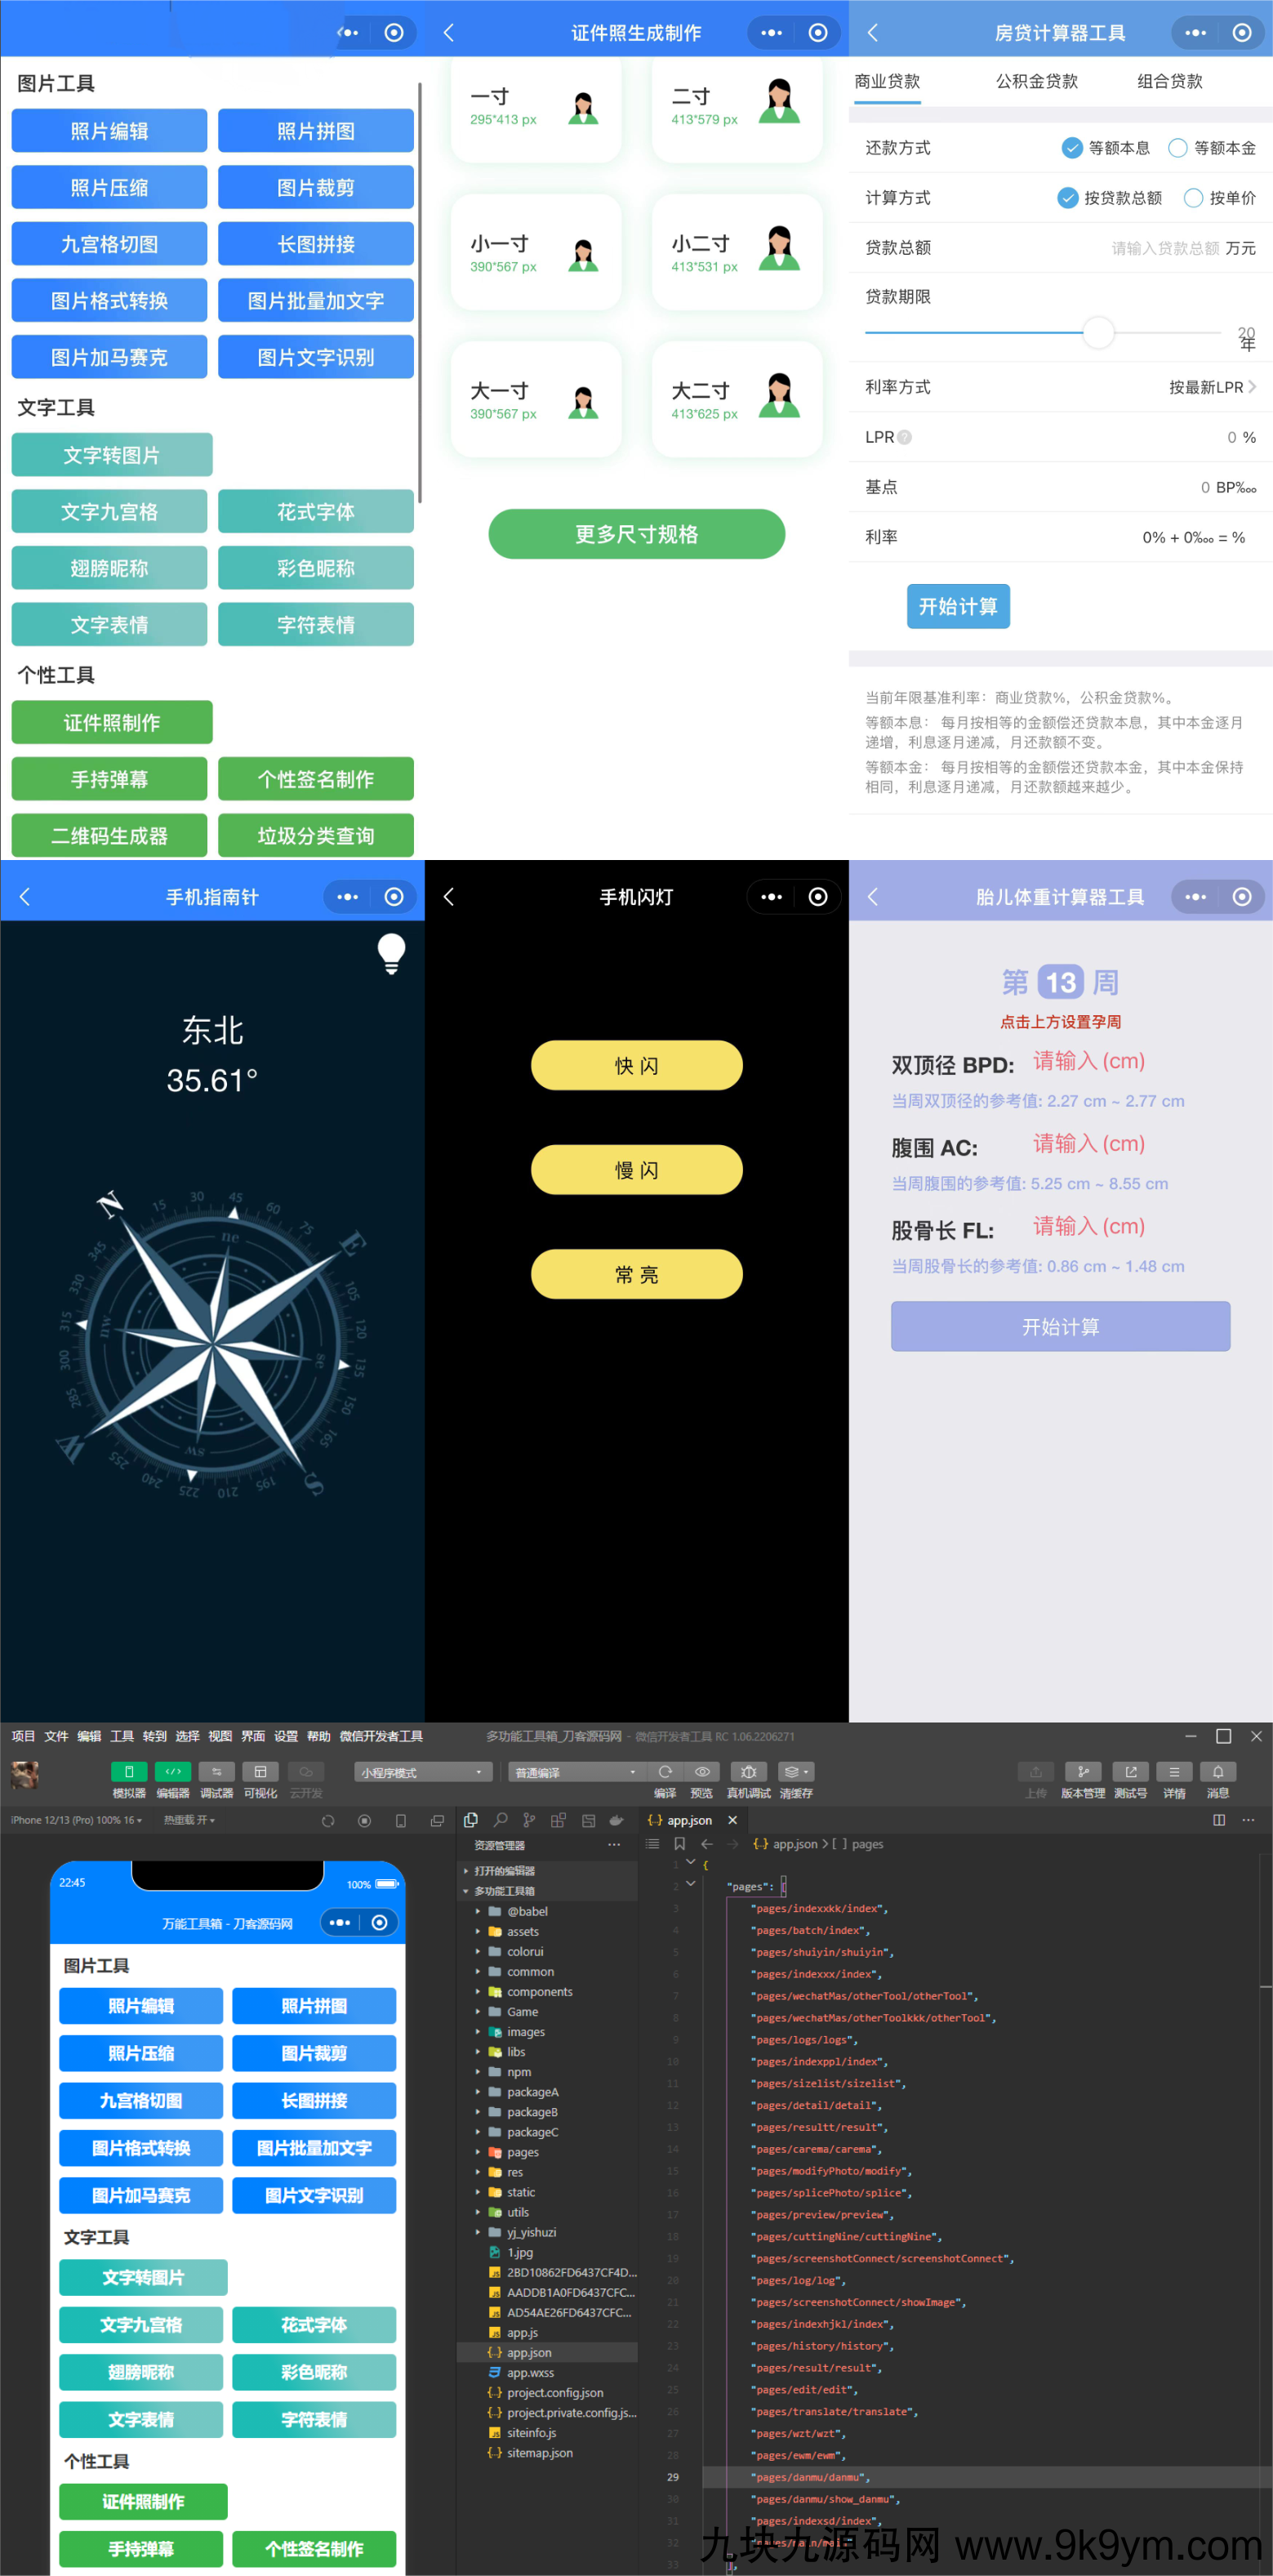Toggle the 编辑器 editor panel button

(x=173, y=1771)
